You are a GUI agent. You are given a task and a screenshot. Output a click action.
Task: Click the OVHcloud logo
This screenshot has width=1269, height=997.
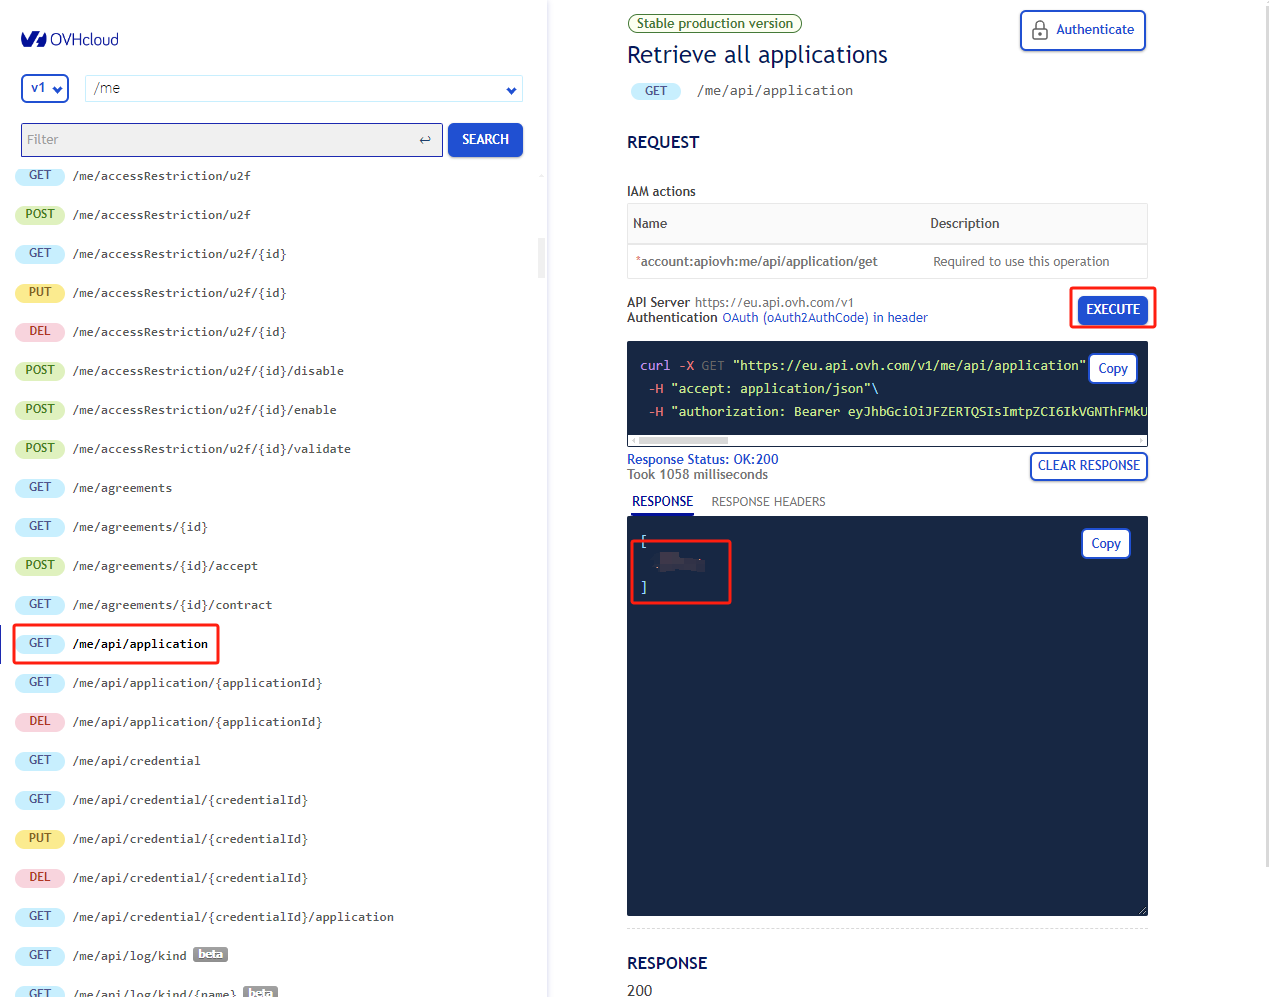click(x=70, y=39)
